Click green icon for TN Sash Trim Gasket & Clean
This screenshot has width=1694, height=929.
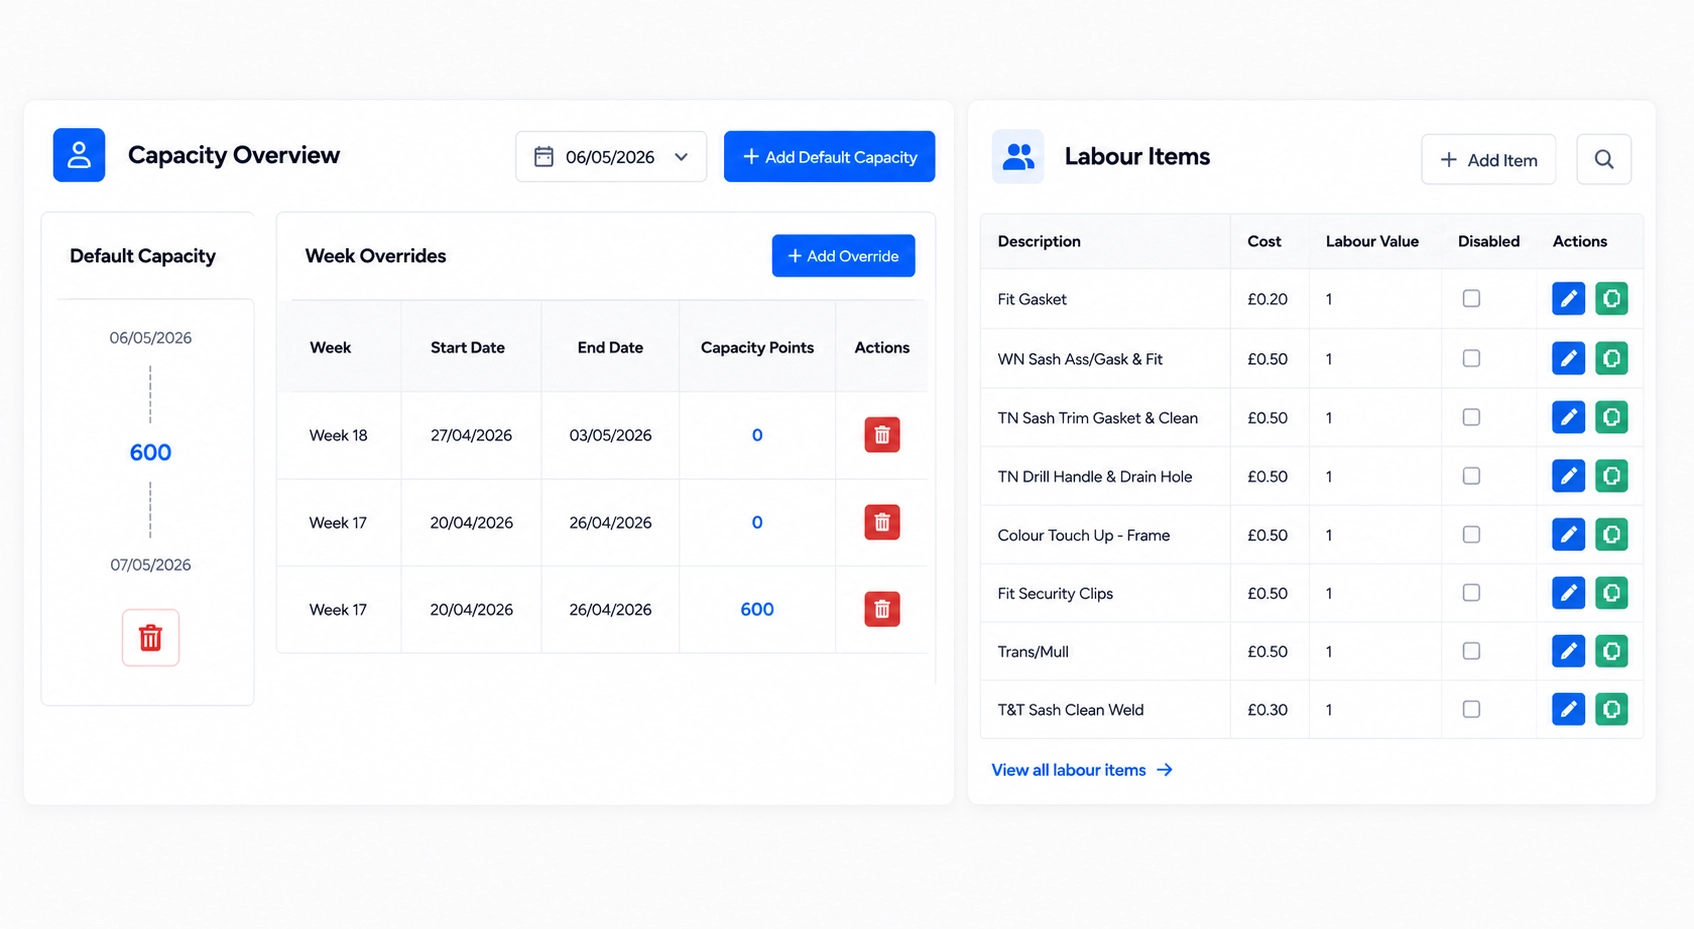[1611, 417]
